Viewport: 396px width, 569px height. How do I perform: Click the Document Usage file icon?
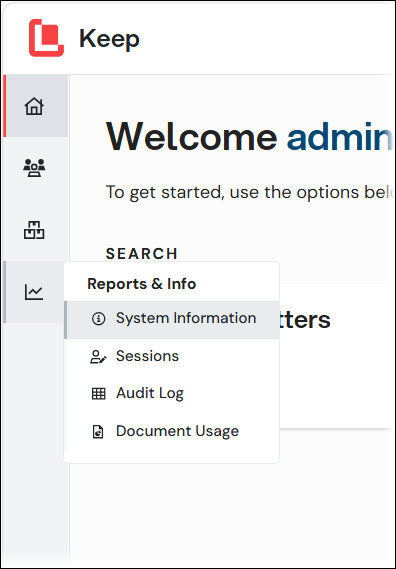(98, 432)
